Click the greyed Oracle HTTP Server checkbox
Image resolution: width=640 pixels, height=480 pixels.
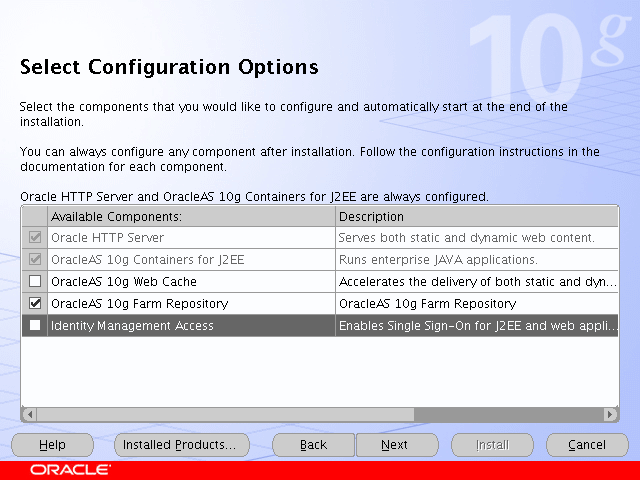pos(35,237)
